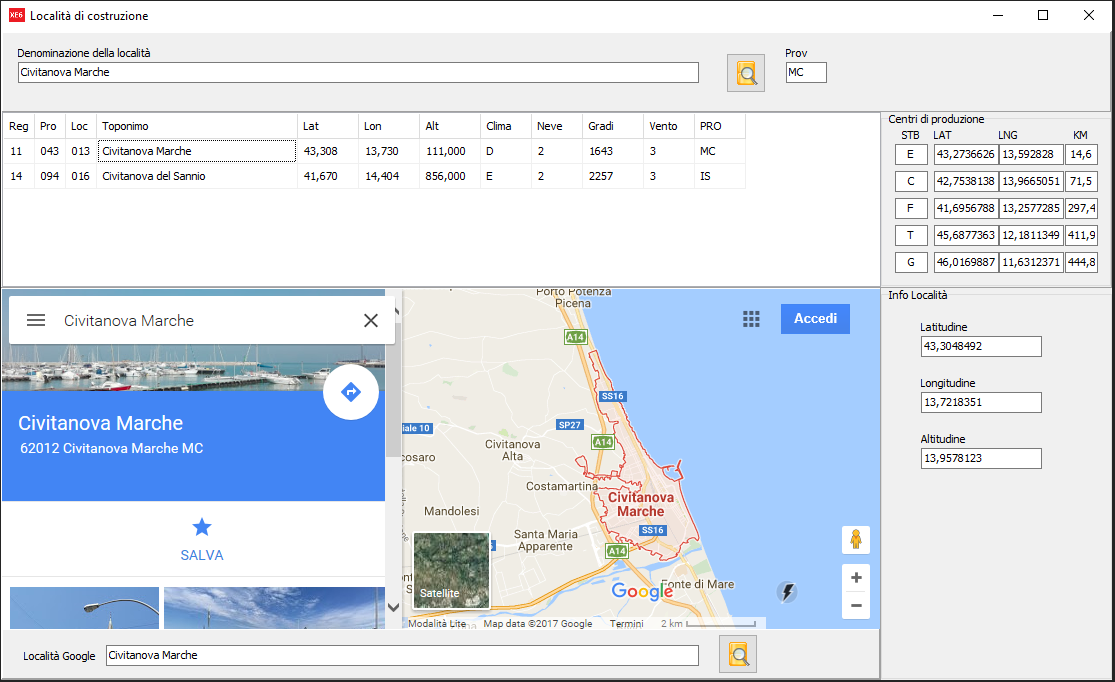Get directions with the blue arrow icon
Image resolution: width=1115 pixels, height=682 pixels.
(351, 392)
